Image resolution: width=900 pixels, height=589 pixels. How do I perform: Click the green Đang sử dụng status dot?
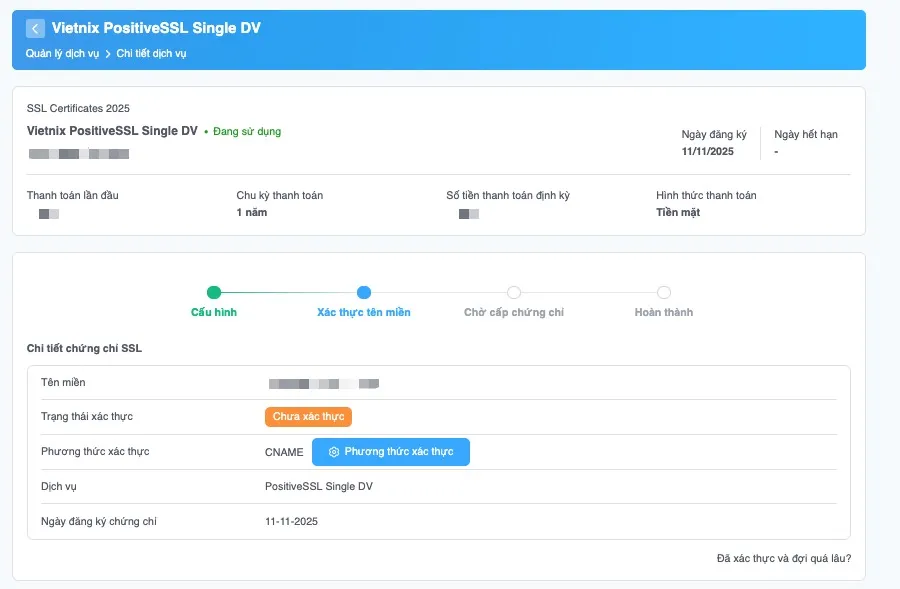(x=206, y=132)
